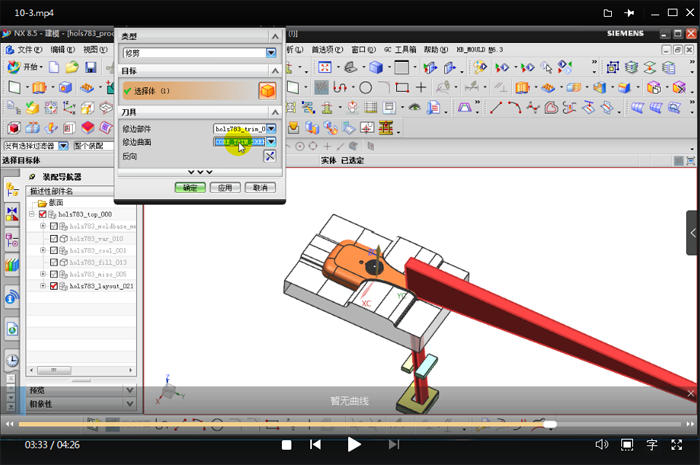Click the 确定 OK button
This screenshot has height=465, width=700.
(x=189, y=187)
